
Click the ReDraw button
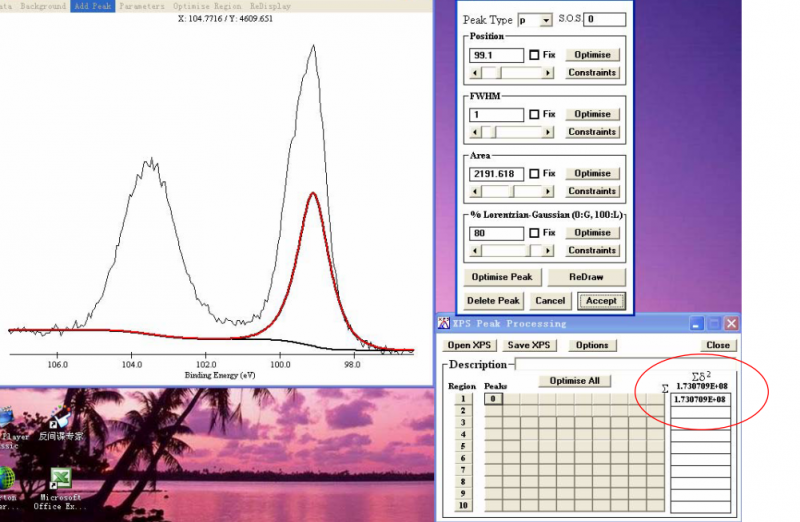tap(586, 277)
